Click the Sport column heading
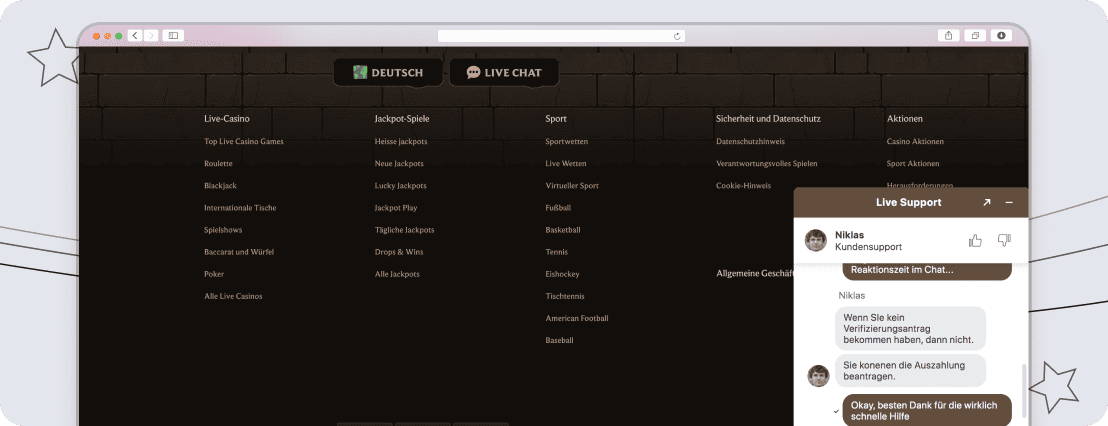The height and width of the screenshot is (426, 1108). pos(556,119)
